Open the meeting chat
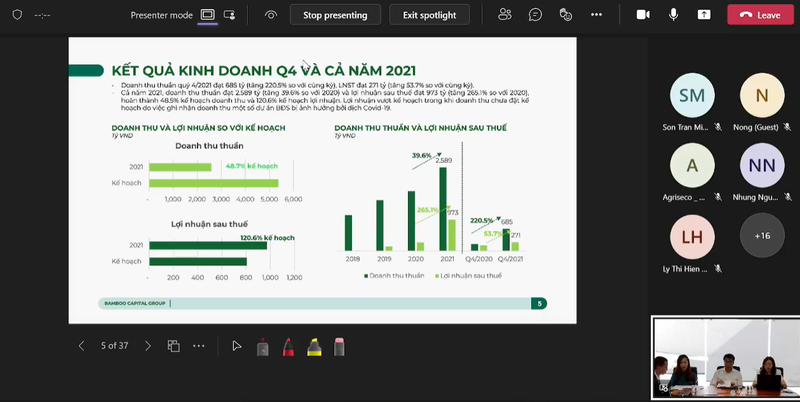This screenshot has height=402, width=800. 536,15
